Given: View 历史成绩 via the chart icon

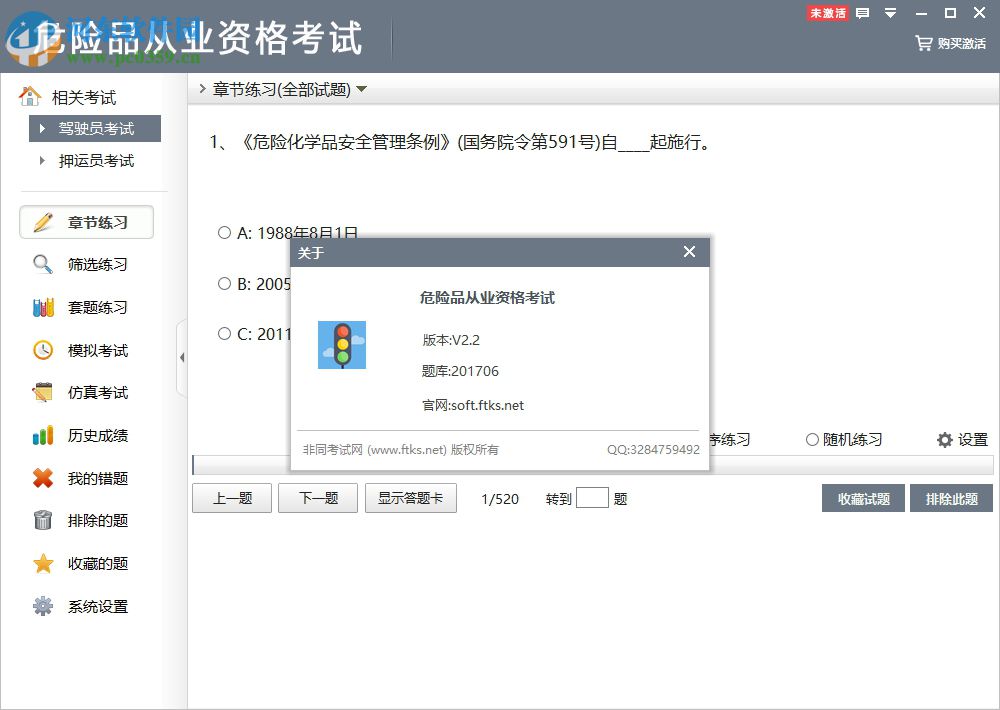Looking at the screenshot, I should tap(42, 435).
